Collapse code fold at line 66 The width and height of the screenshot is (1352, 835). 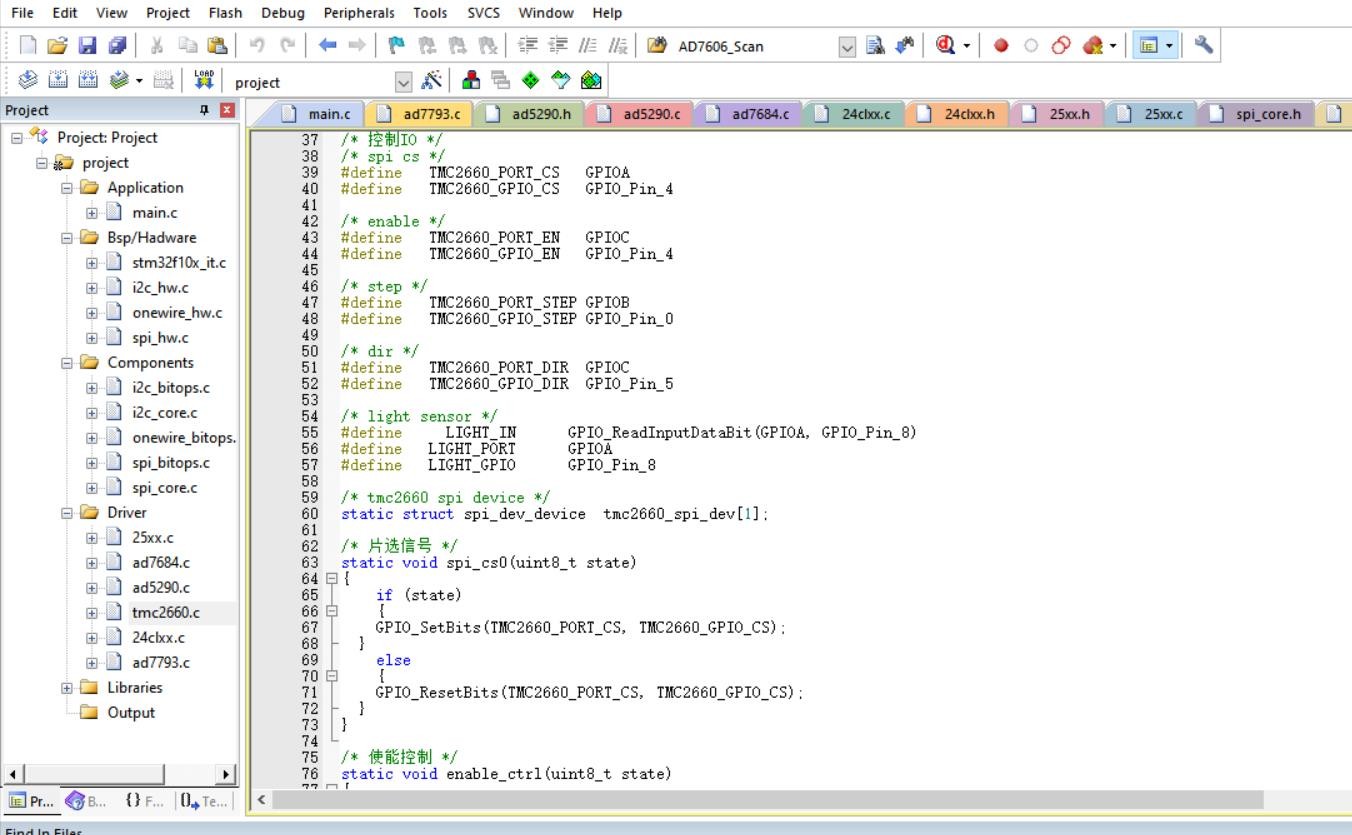click(331, 611)
